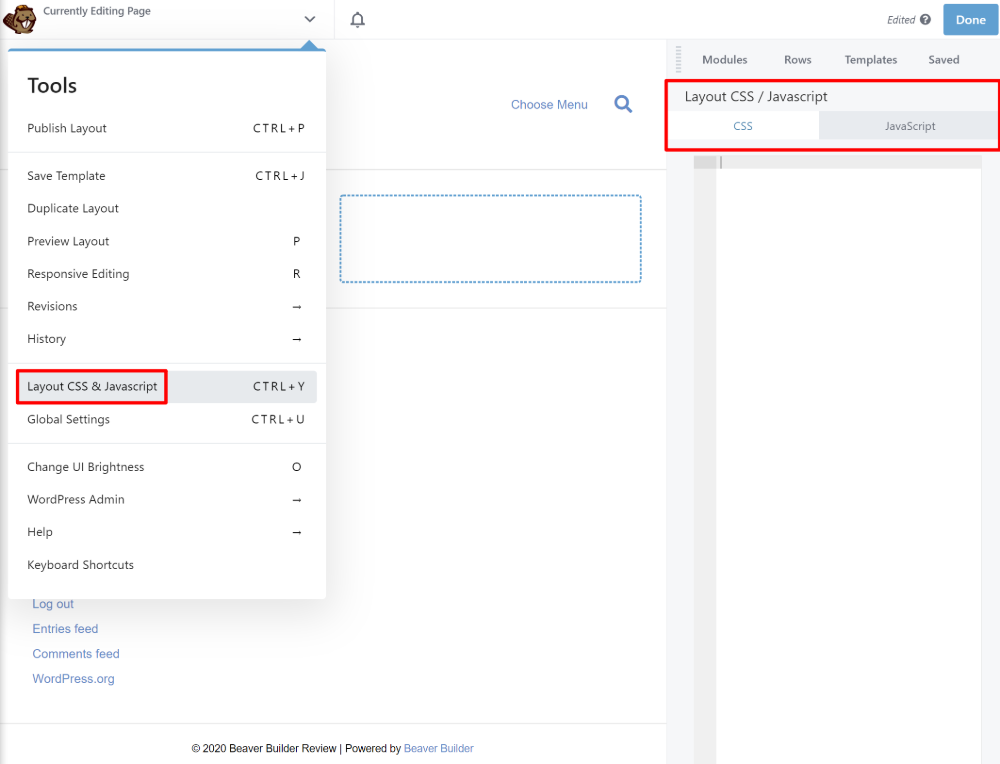Open the notifications bell icon
Screen dimensions: 1000x764
(358, 20)
